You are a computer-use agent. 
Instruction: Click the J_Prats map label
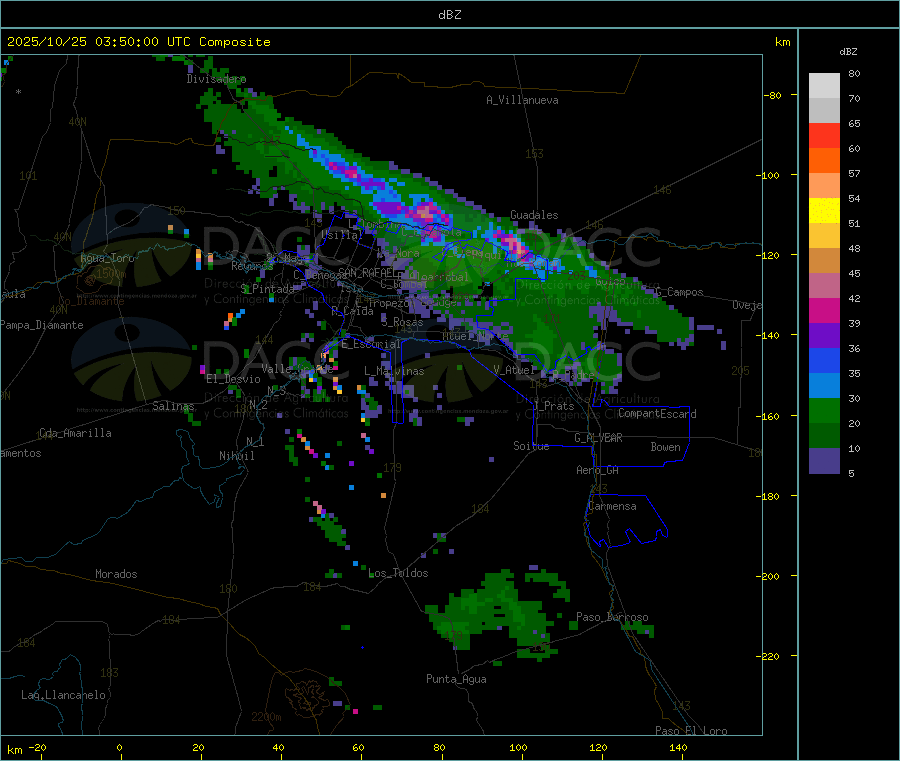(x=554, y=406)
